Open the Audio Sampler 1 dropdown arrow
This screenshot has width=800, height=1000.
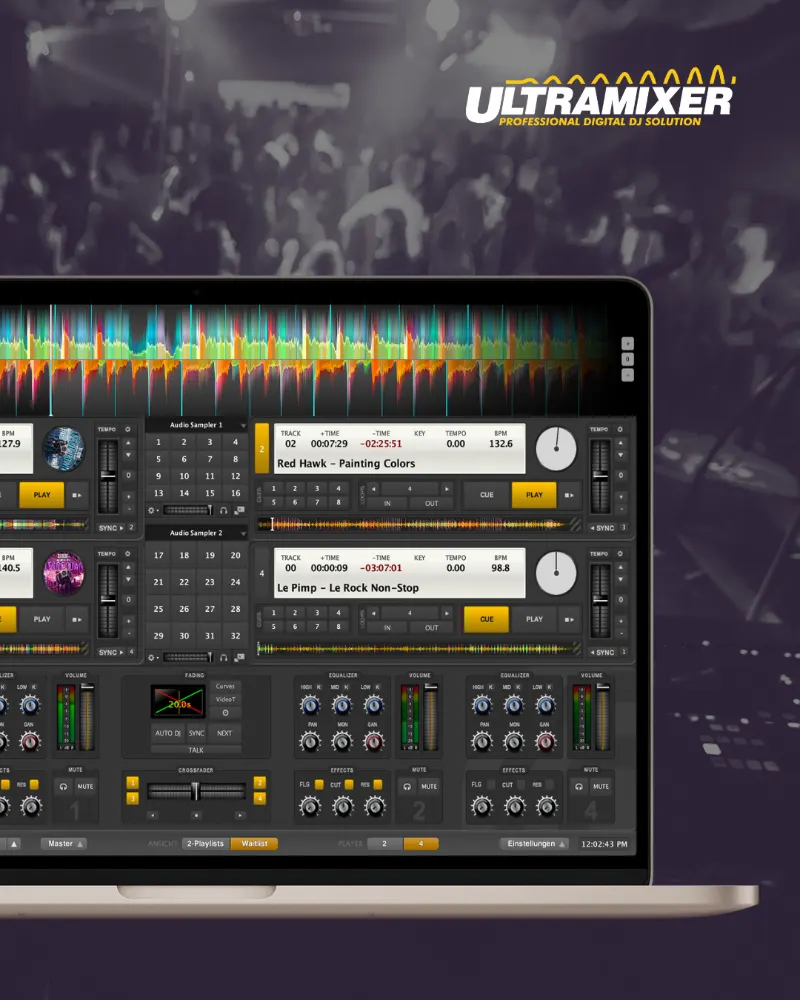[243, 425]
